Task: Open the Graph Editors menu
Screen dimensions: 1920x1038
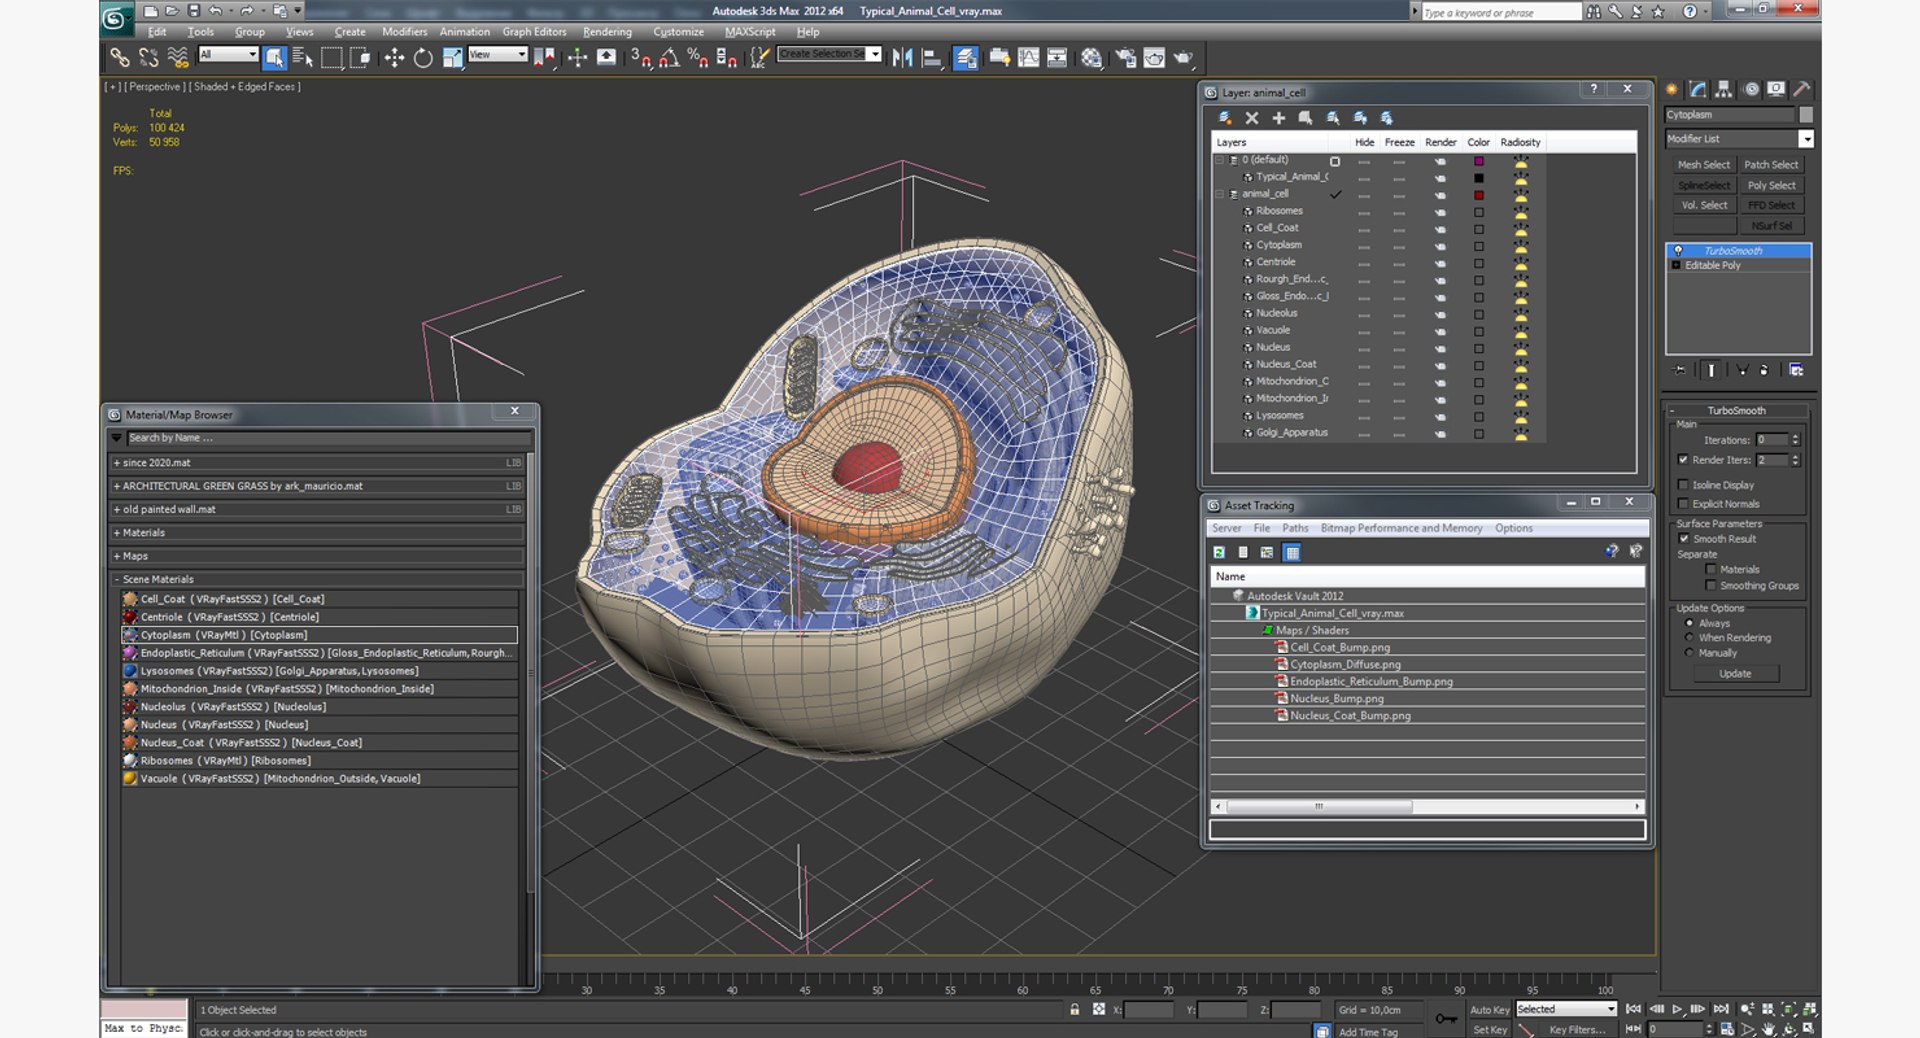Action: 534,32
